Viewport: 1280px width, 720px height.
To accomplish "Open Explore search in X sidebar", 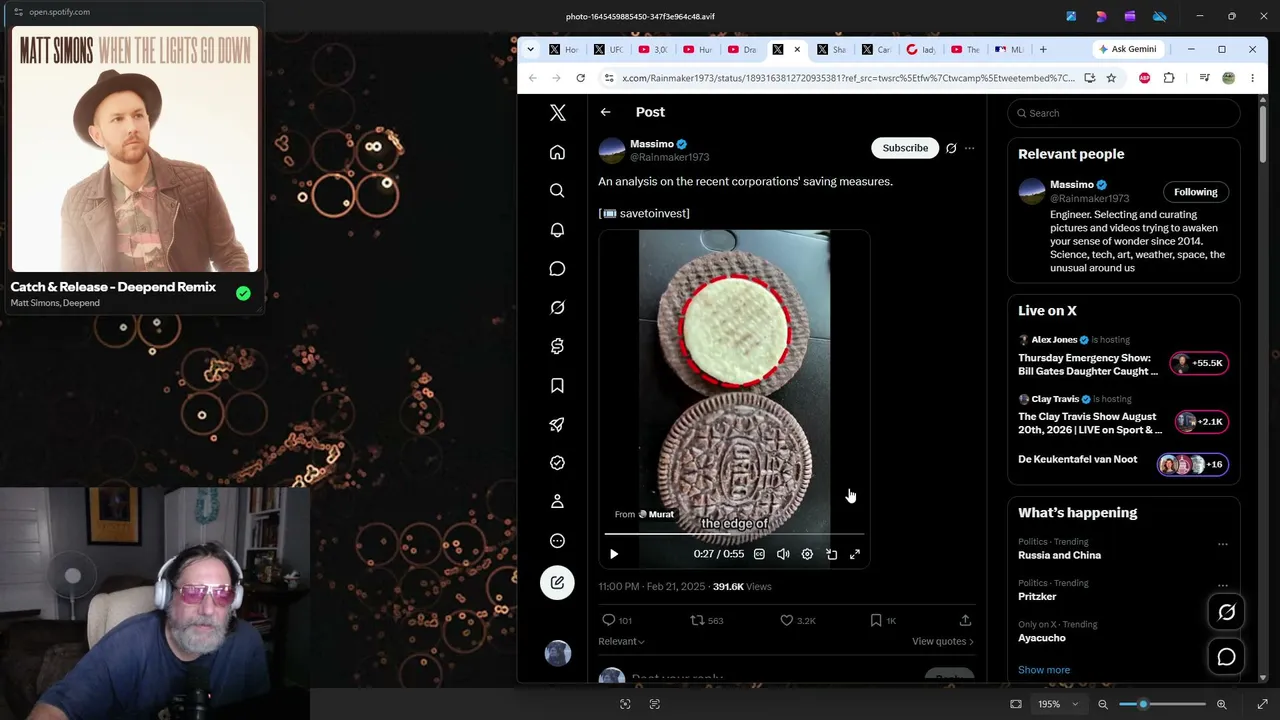I will click(x=557, y=191).
